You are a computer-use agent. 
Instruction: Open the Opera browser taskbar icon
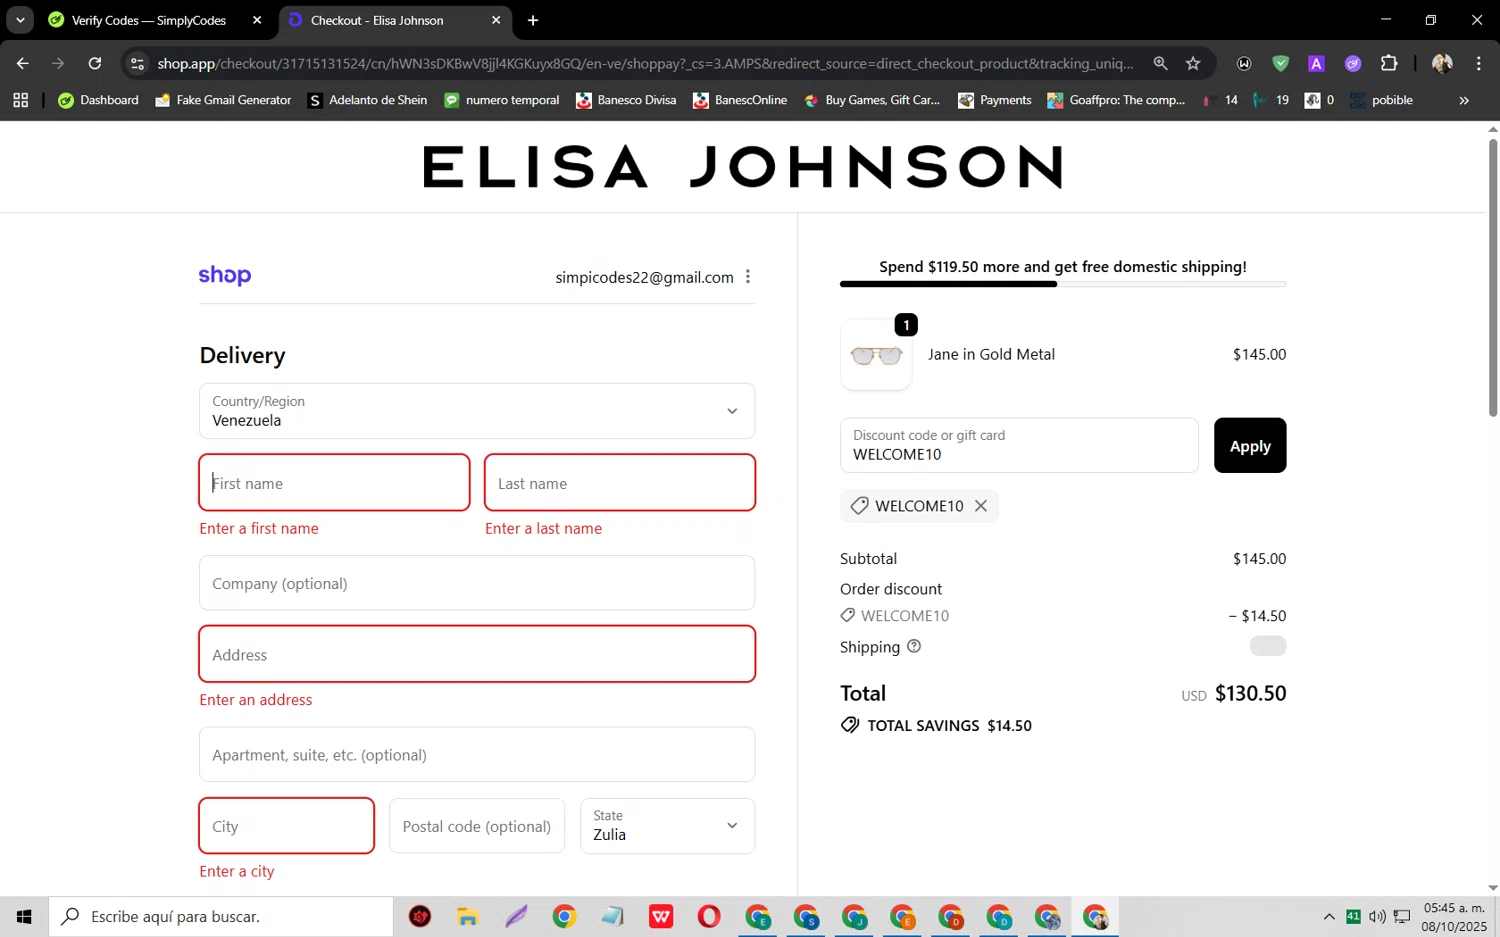(709, 916)
